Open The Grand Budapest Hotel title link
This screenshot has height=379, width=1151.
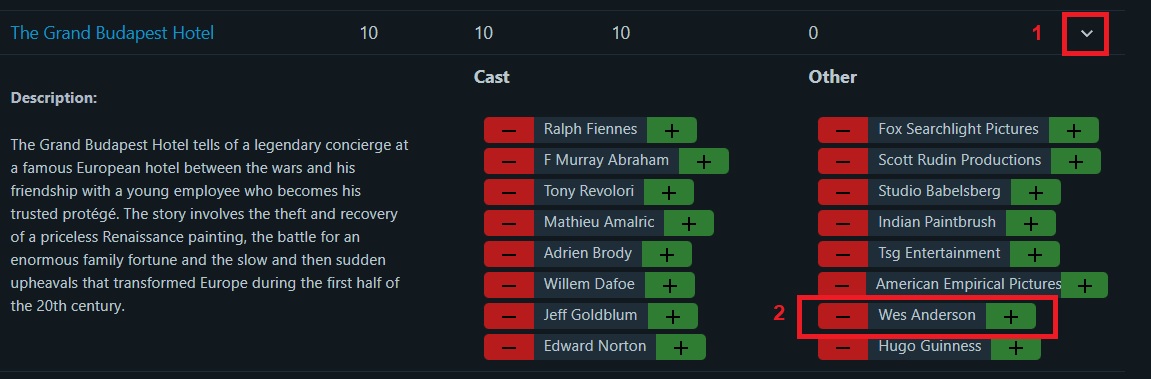[112, 33]
